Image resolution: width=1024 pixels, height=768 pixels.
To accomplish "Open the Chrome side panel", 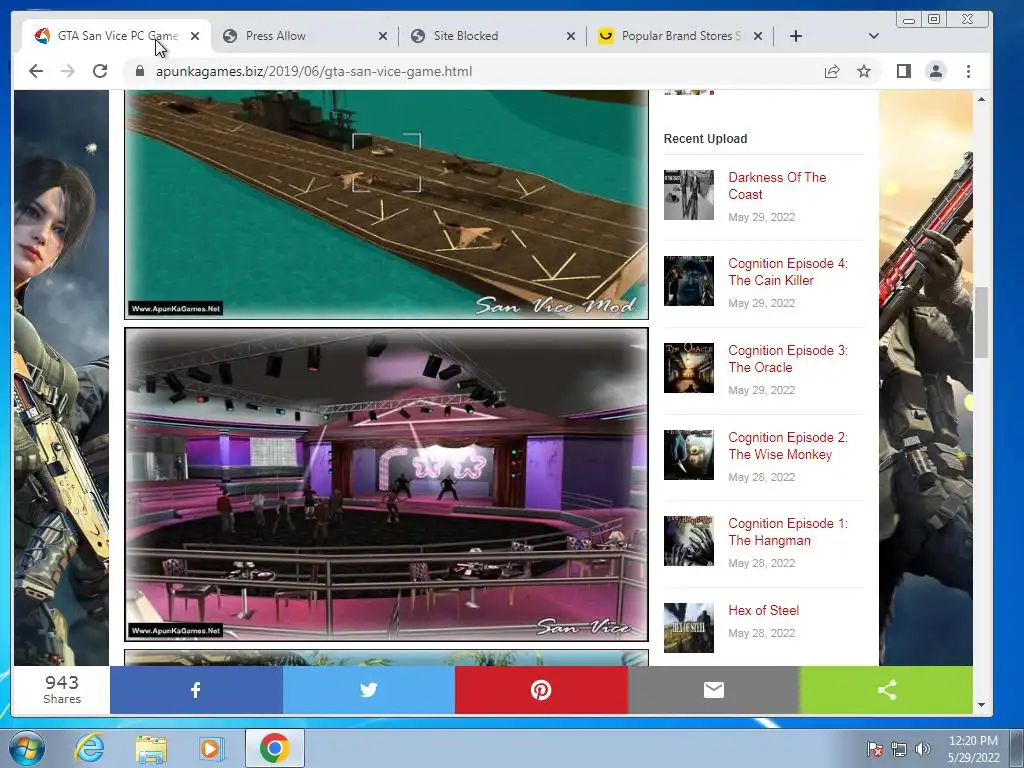I will point(904,71).
